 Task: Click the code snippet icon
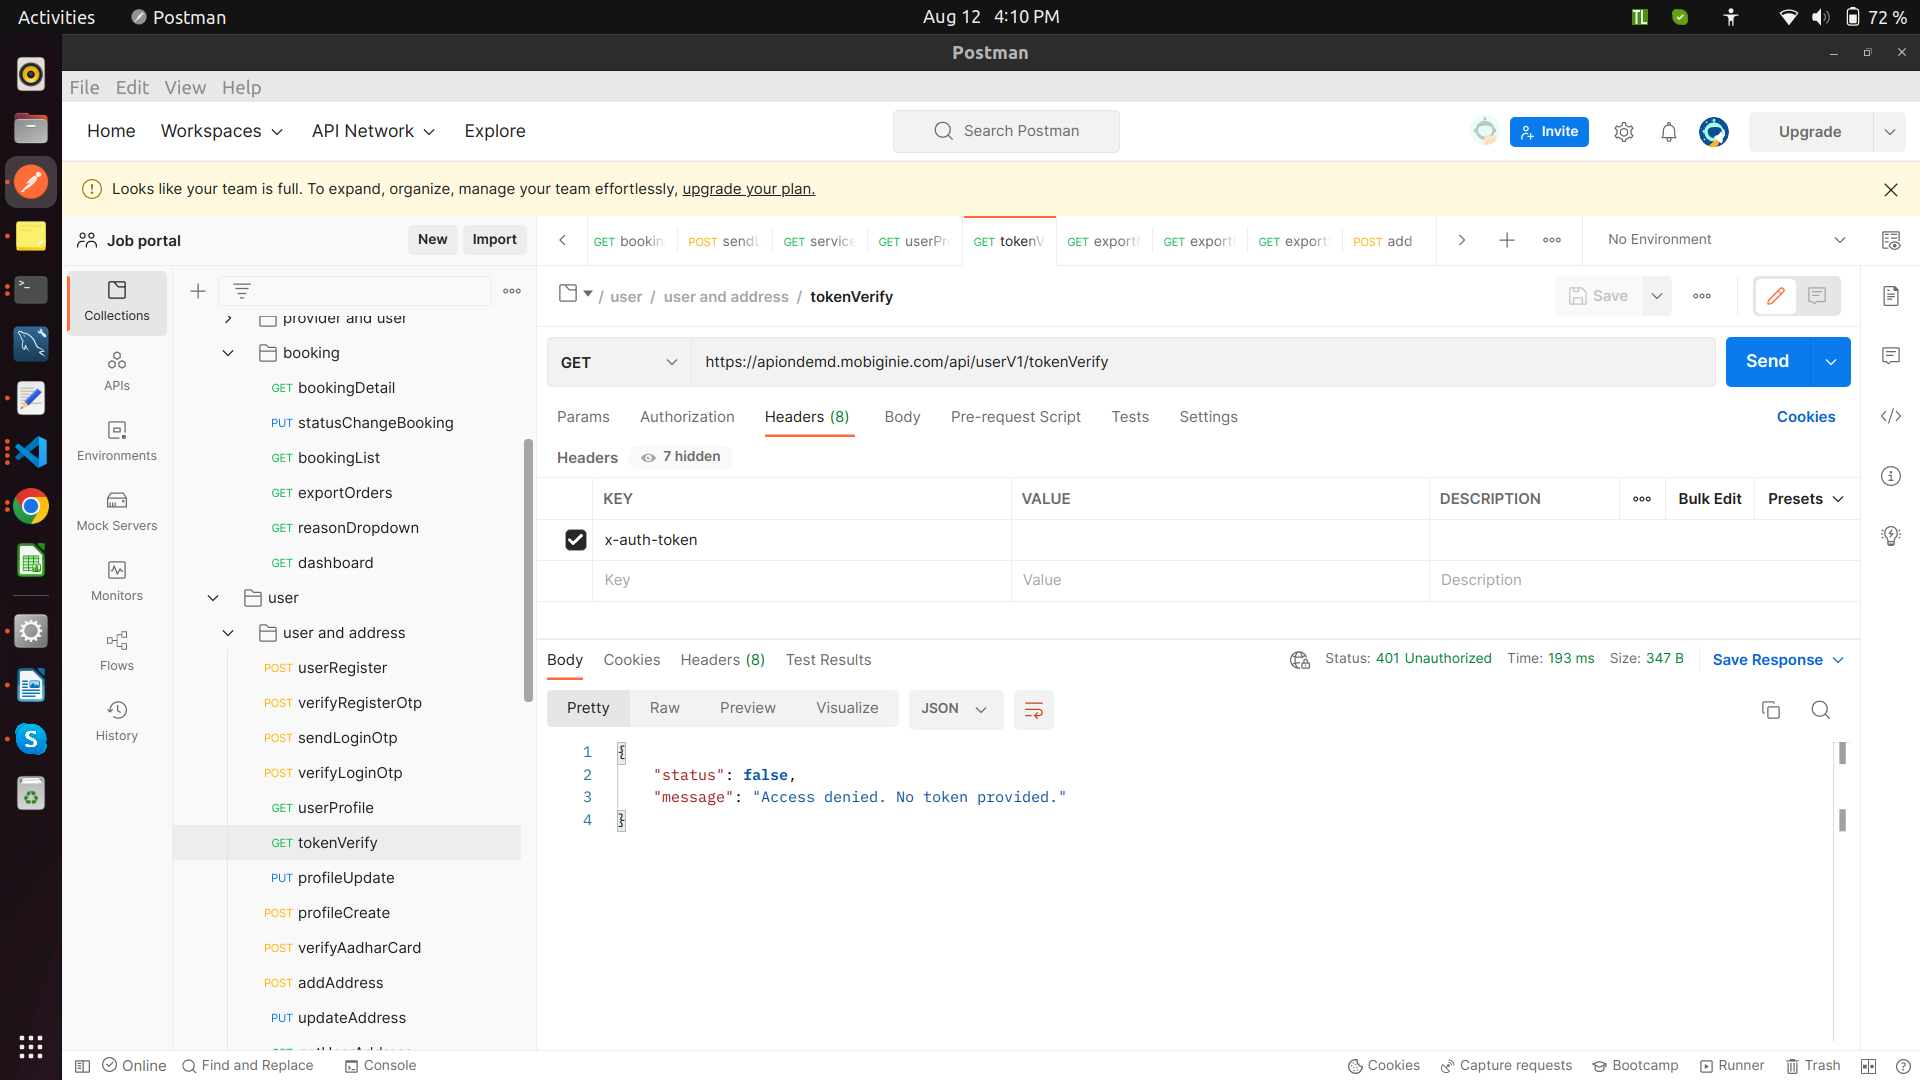pos(1890,416)
